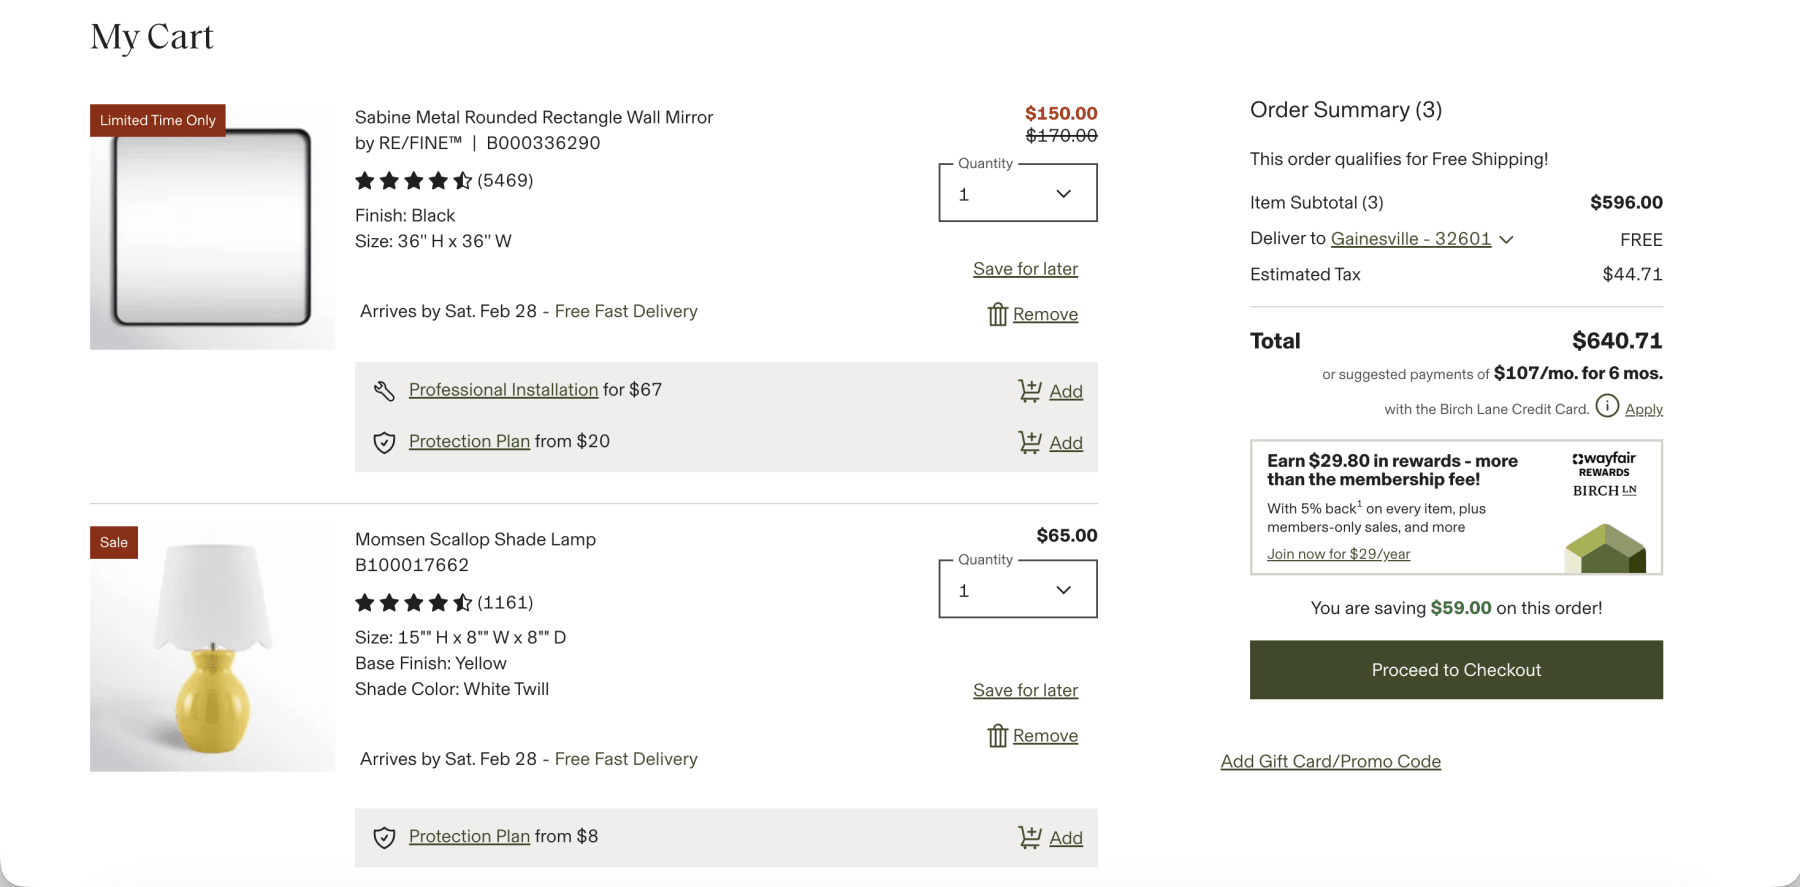
Task: Open Add Gift Card/Promo Code
Action: click(1330, 762)
